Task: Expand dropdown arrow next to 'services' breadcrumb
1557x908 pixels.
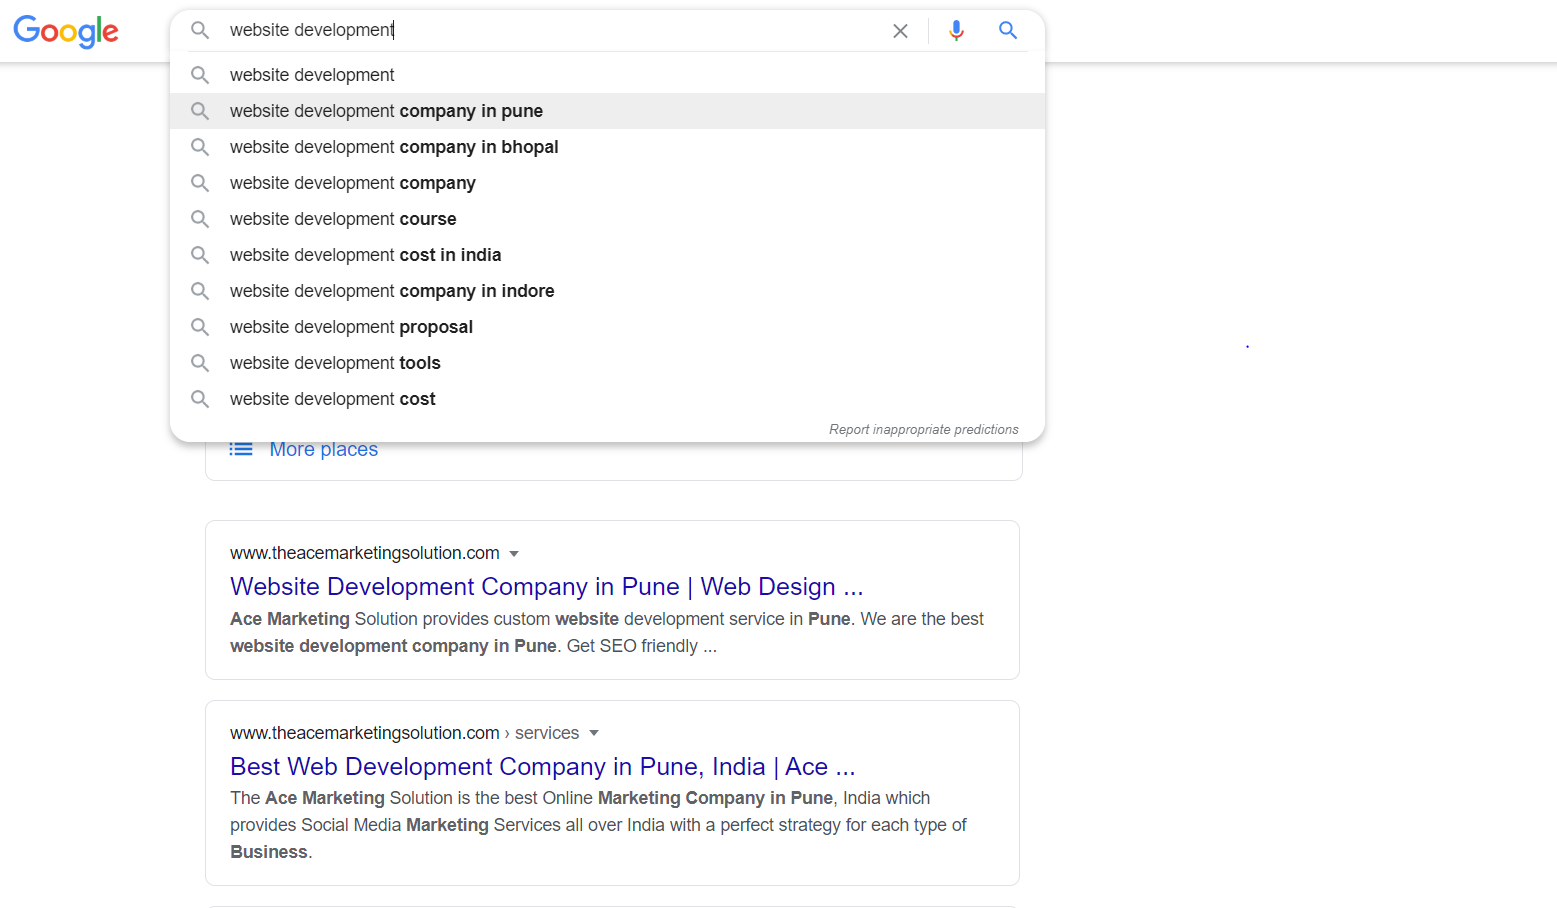Action: (594, 733)
